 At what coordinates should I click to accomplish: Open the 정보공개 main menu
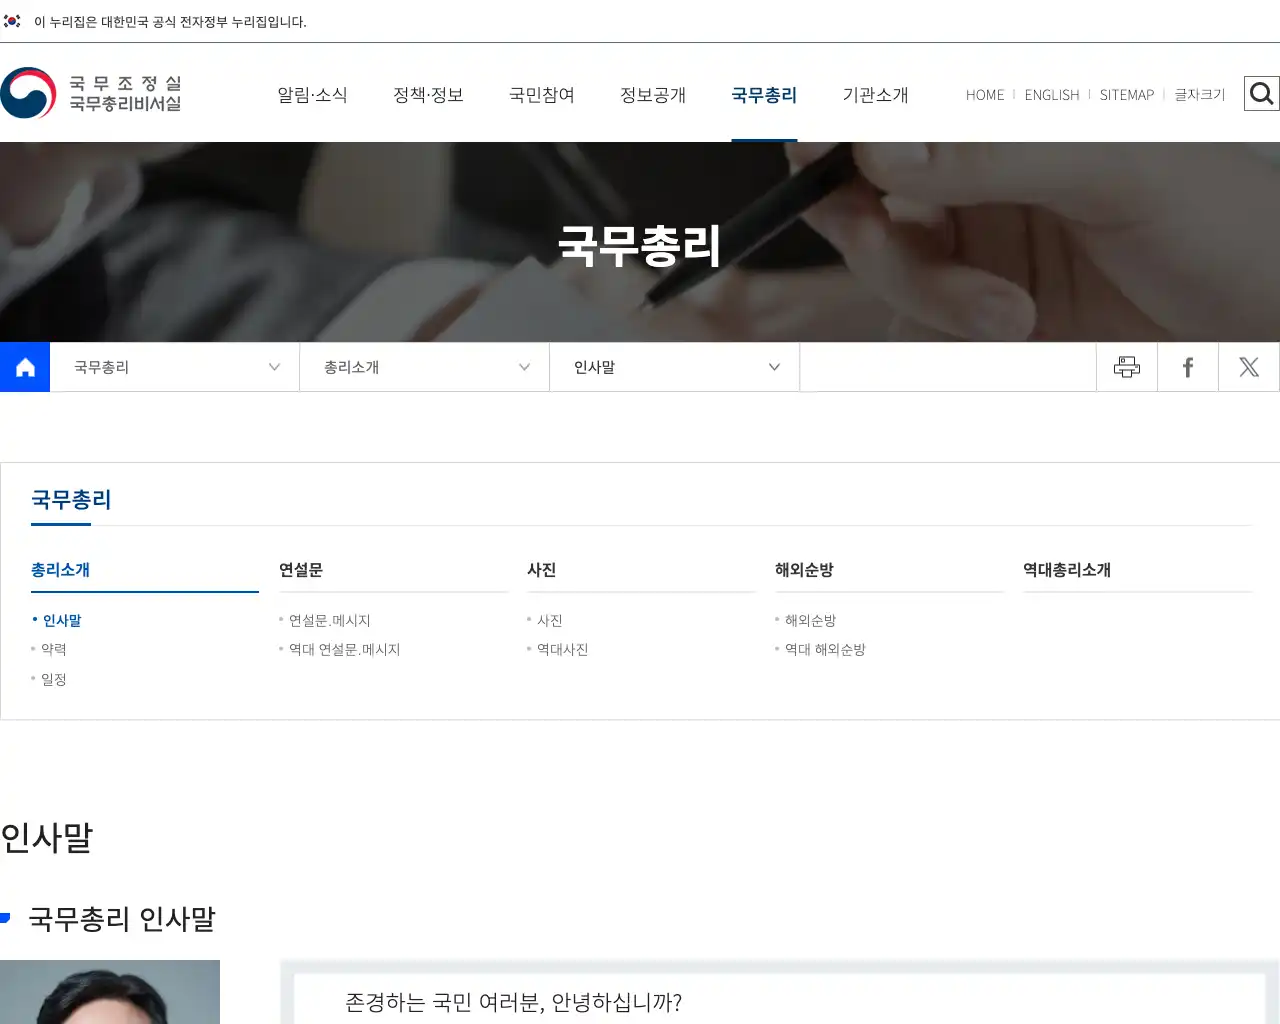(x=653, y=95)
